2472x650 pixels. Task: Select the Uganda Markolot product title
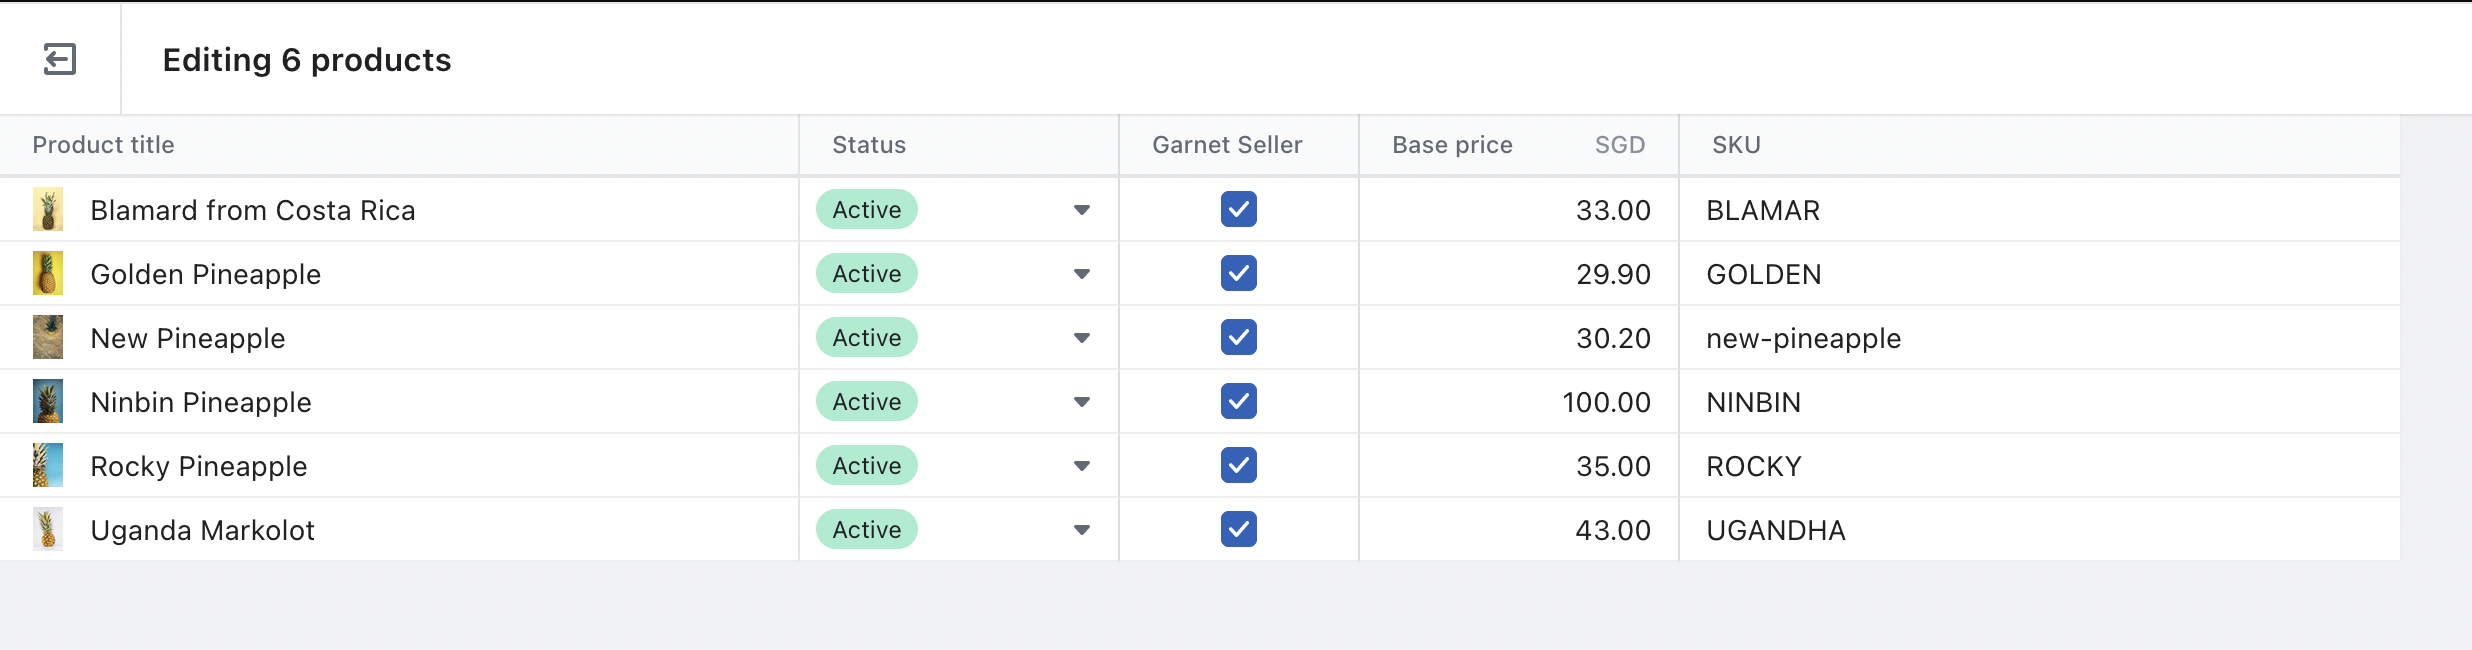201,529
